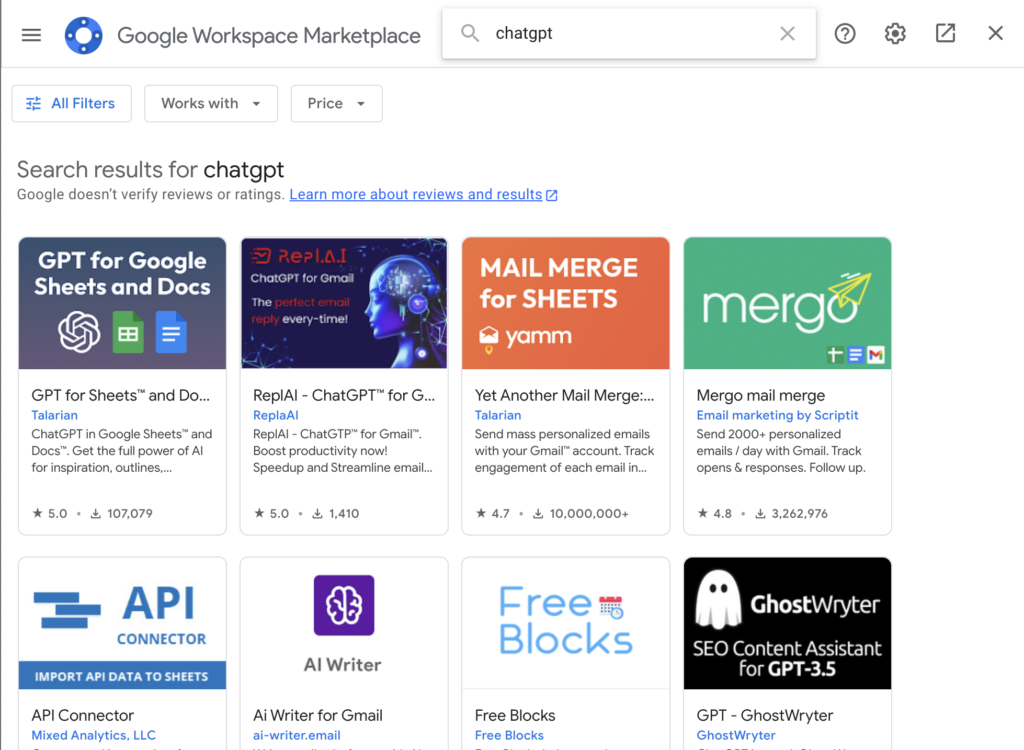The height and width of the screenshot is (750, 1024).
Task: Open the Free Blocks logo thumbnail
Action: click(x=566, y=623)
